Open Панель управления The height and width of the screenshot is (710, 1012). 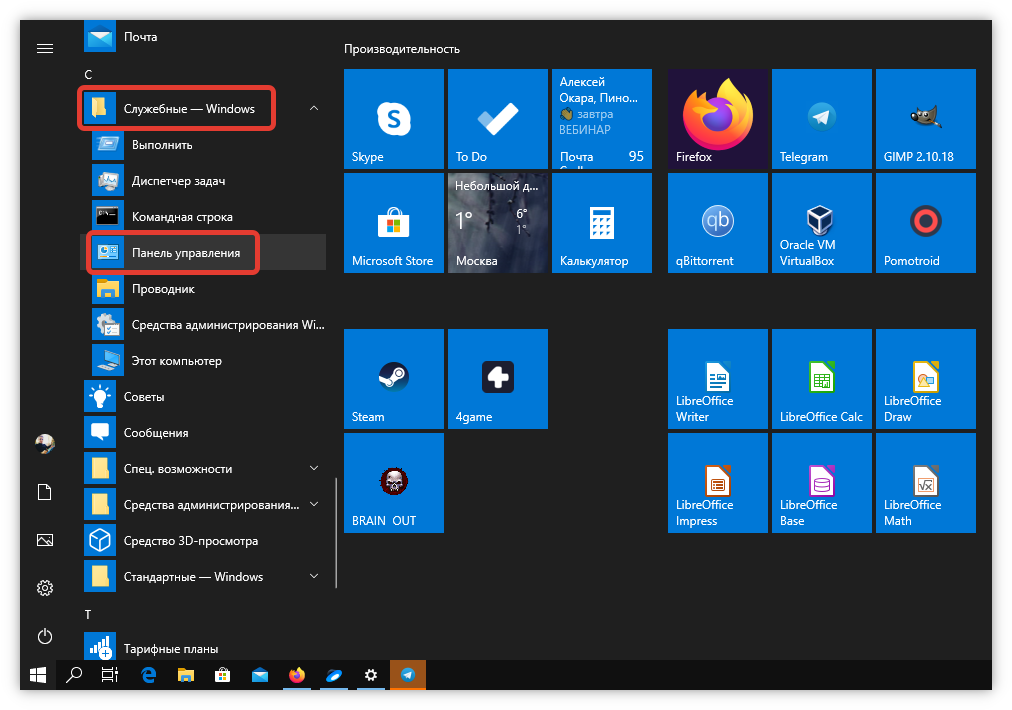pyautogui.click(x=205, y=252)
